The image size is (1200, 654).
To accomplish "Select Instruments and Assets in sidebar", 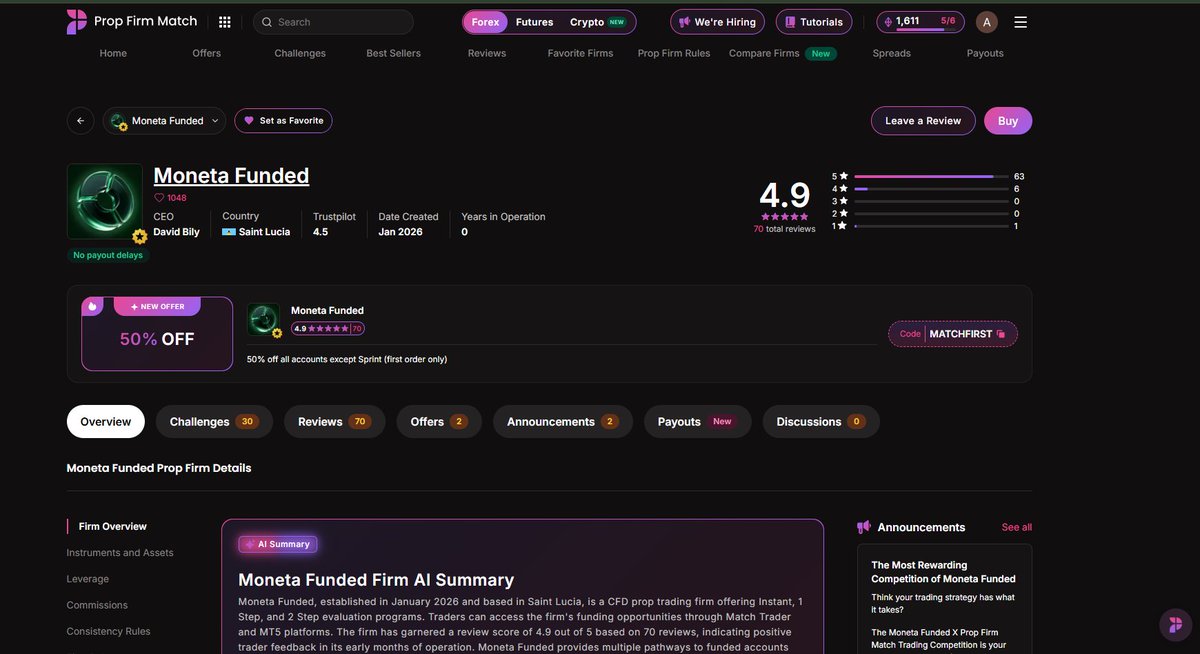I will pos(120,553).
